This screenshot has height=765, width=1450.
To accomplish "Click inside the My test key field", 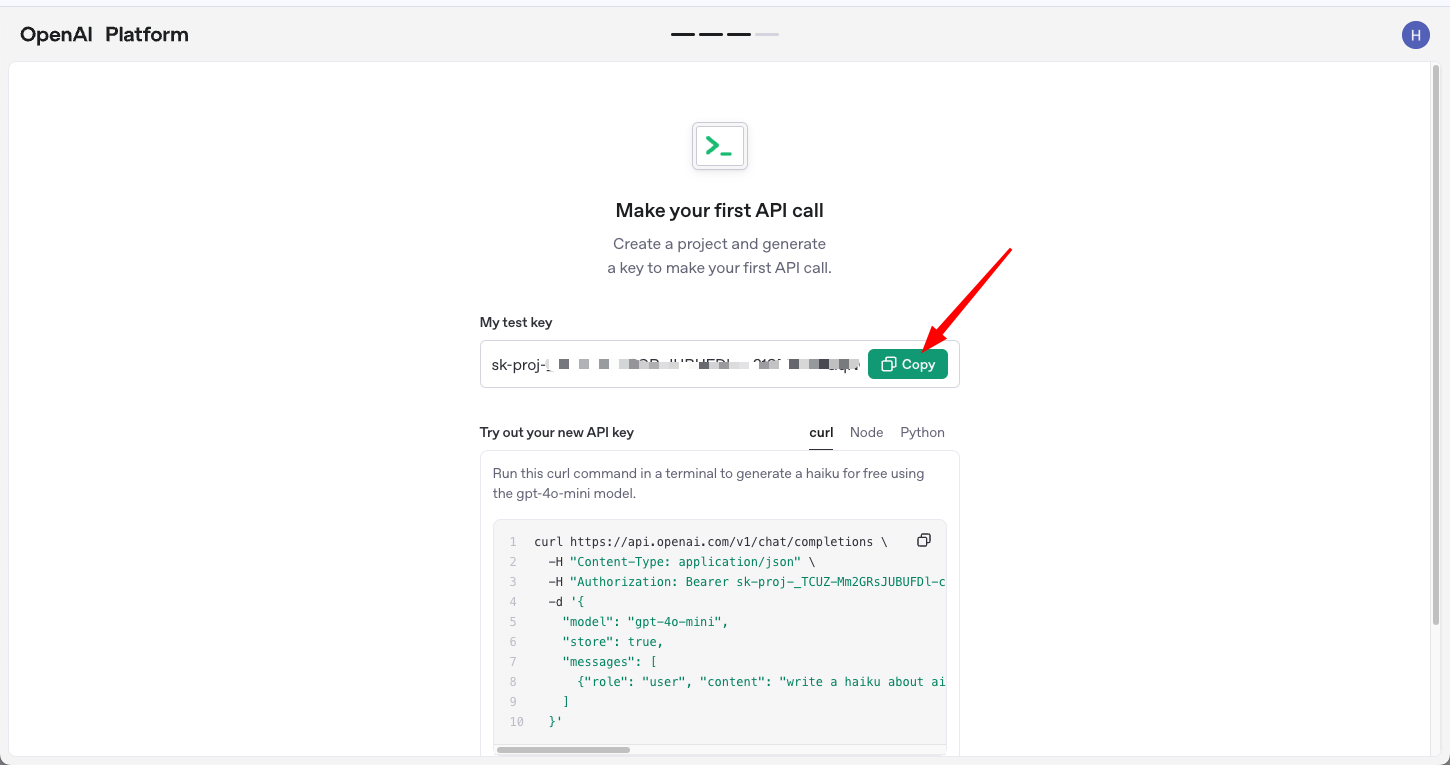I will [x=672, y=364].
